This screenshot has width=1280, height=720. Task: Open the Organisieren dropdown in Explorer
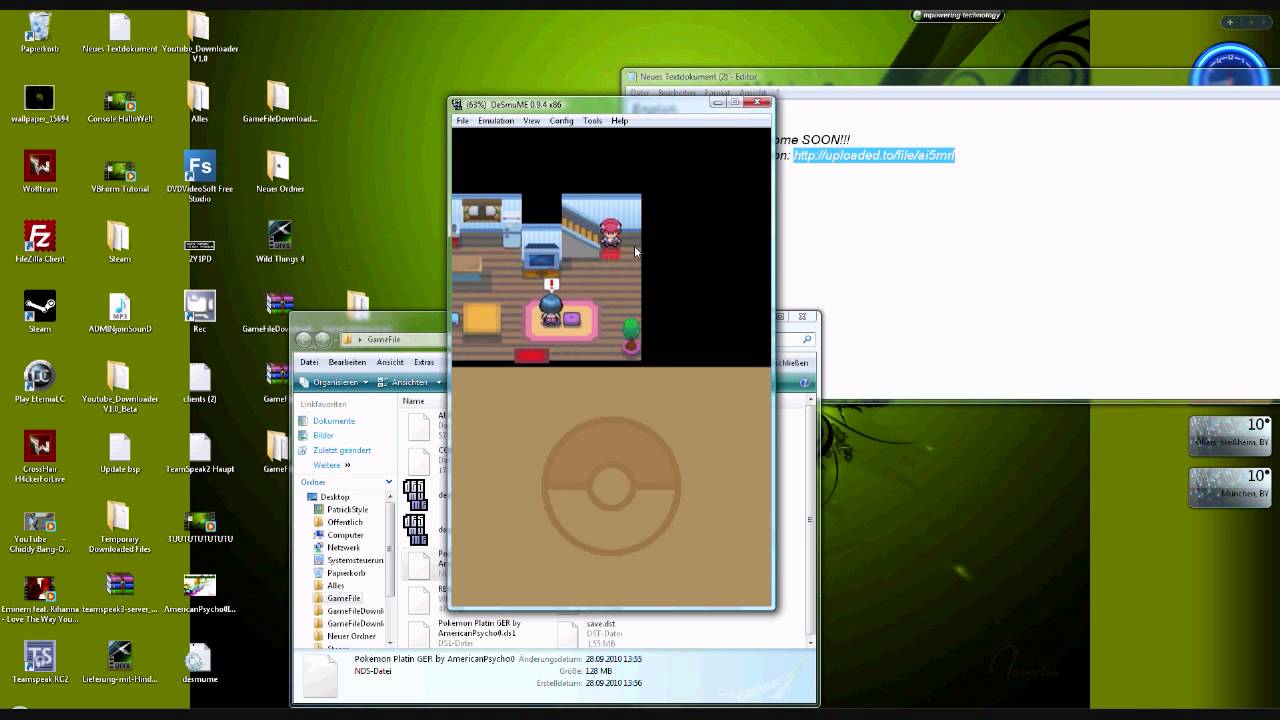click(334, 382)
